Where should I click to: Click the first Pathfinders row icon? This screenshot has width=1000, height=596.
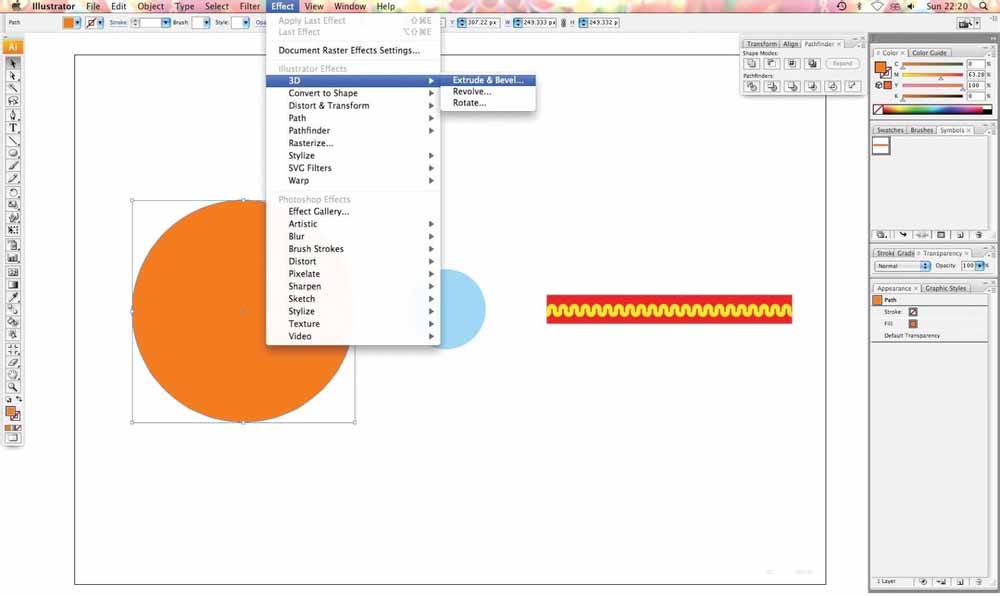(752, 86)
